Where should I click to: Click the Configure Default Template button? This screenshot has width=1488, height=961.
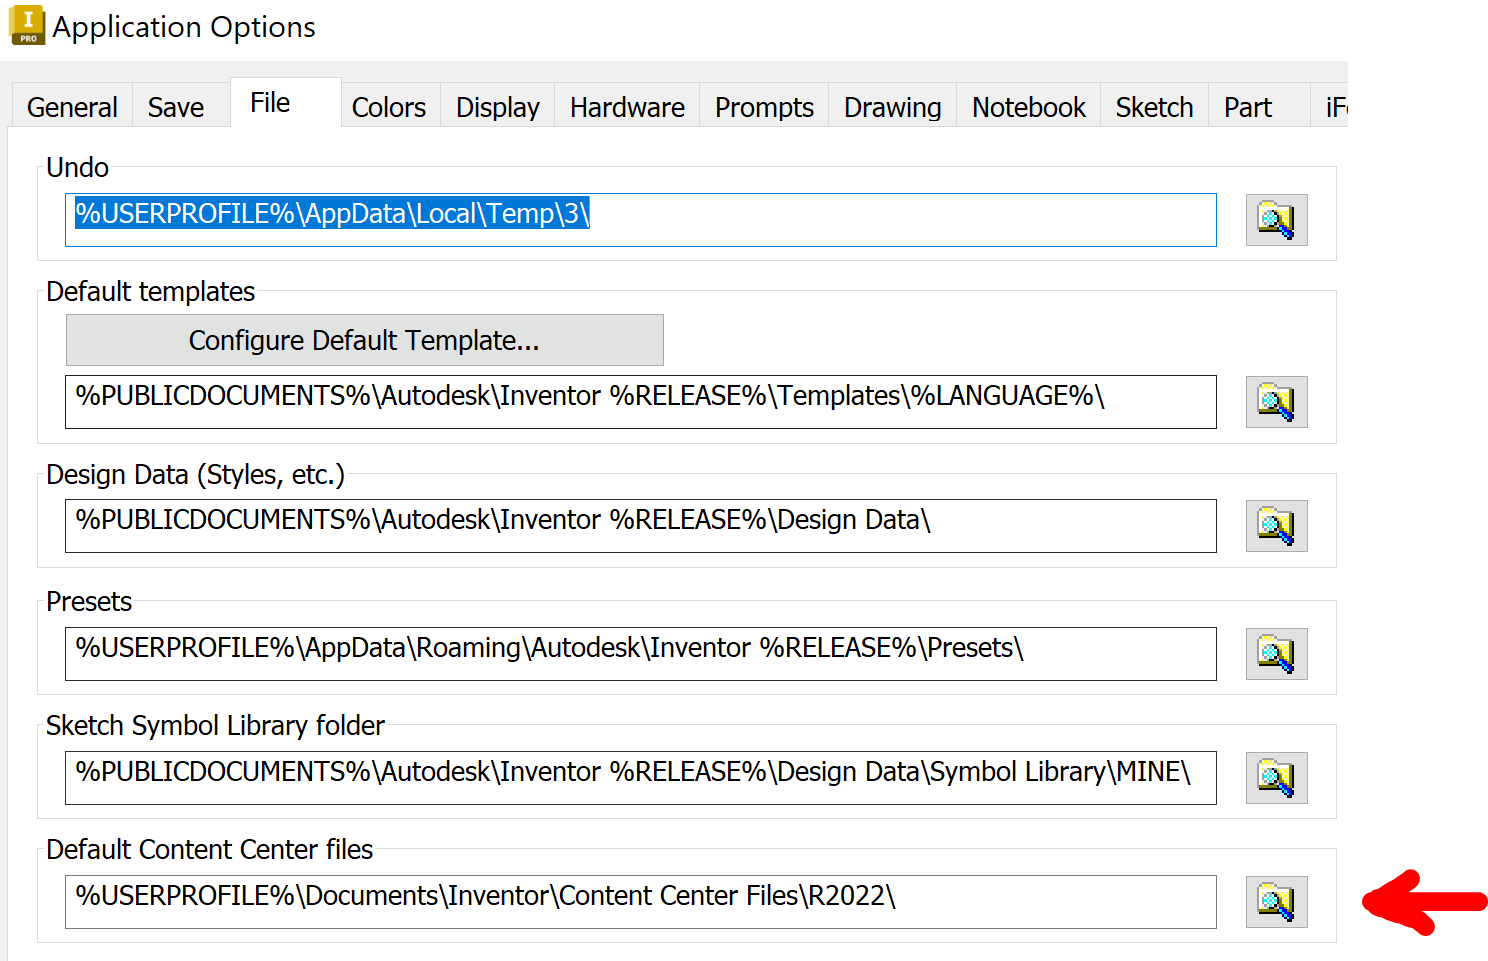(365, 340)
